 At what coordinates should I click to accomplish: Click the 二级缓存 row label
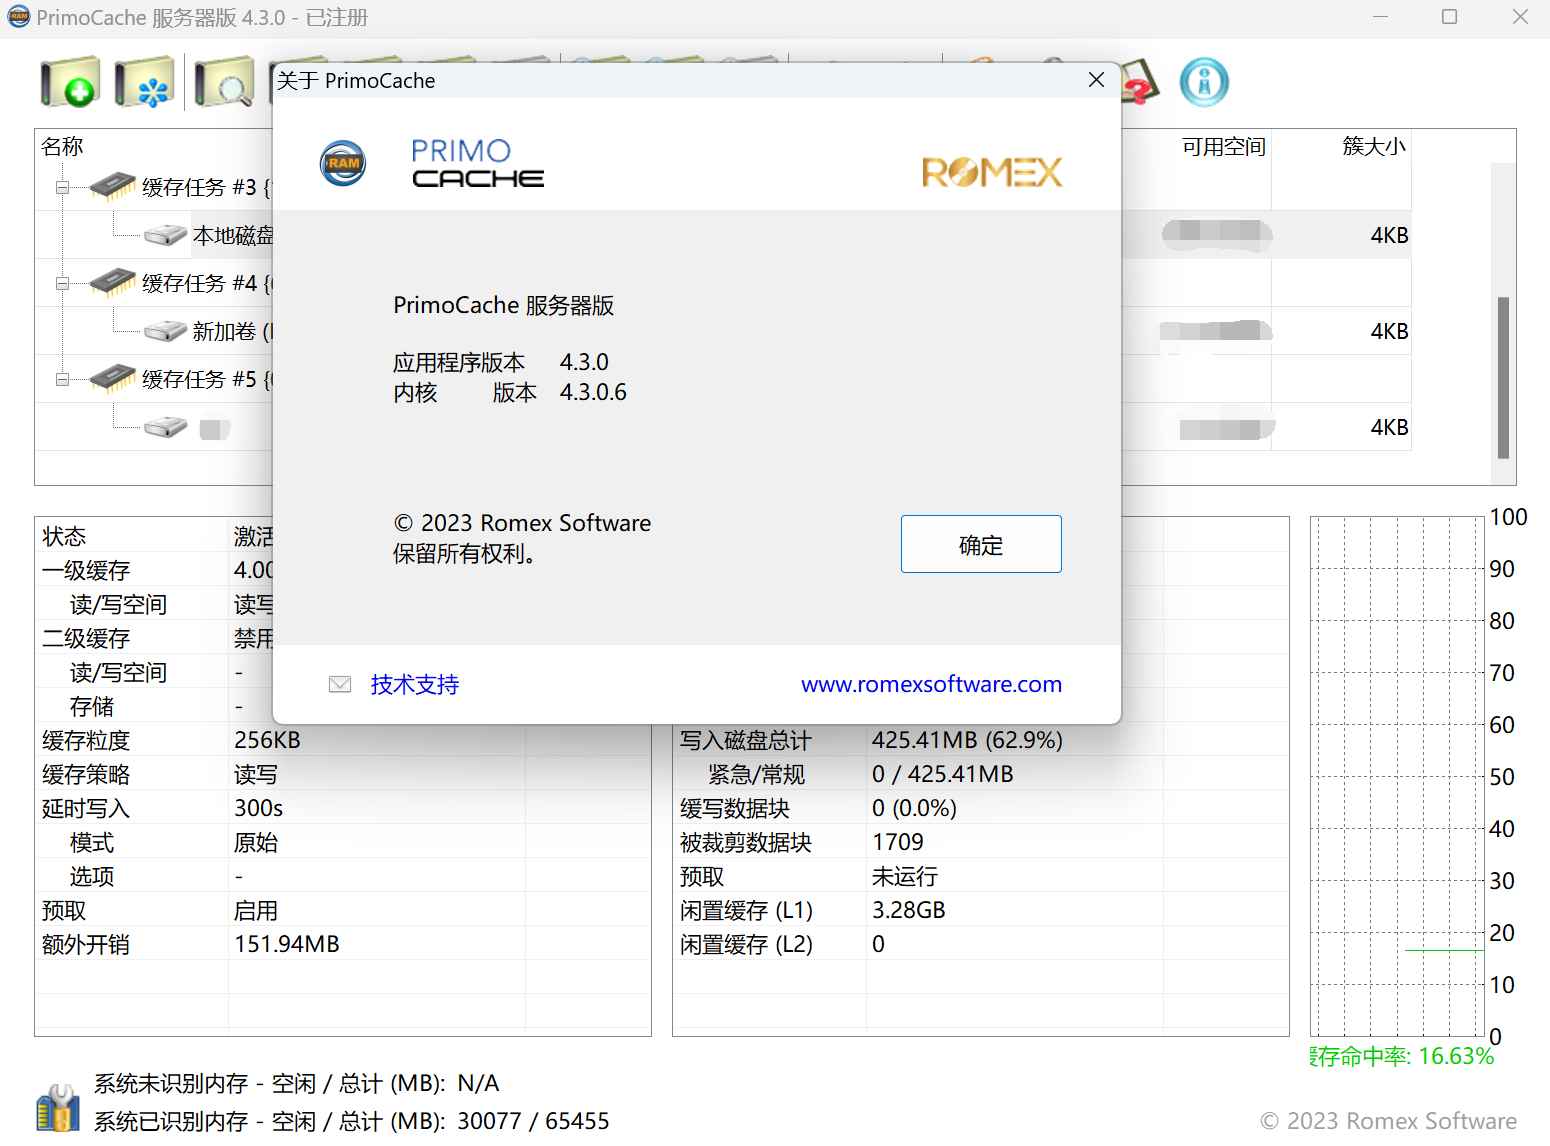[86, 638]
